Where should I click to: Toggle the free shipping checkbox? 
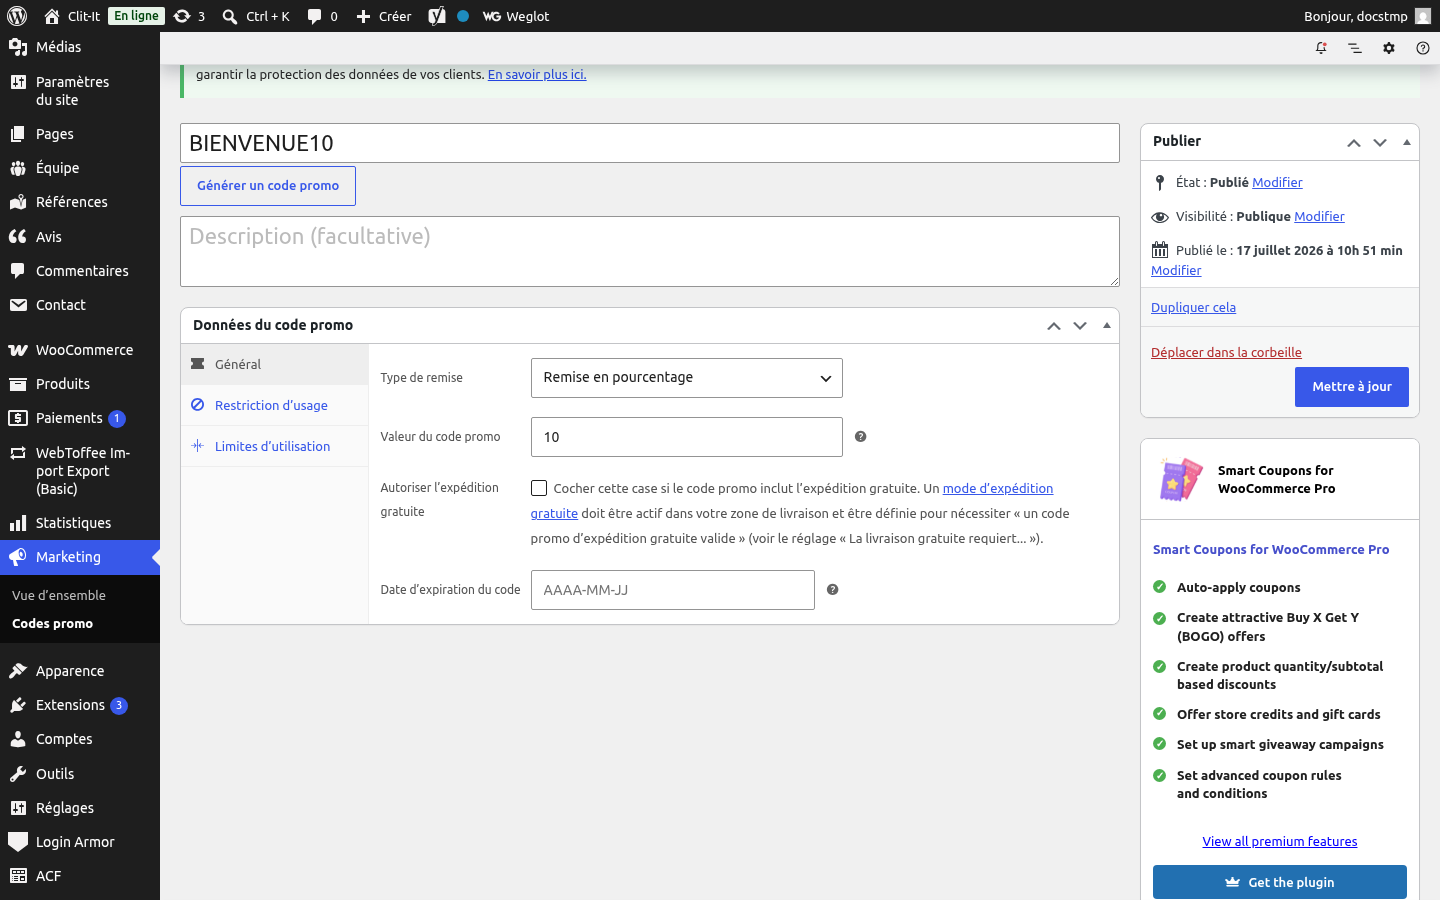tap(539, 488)
